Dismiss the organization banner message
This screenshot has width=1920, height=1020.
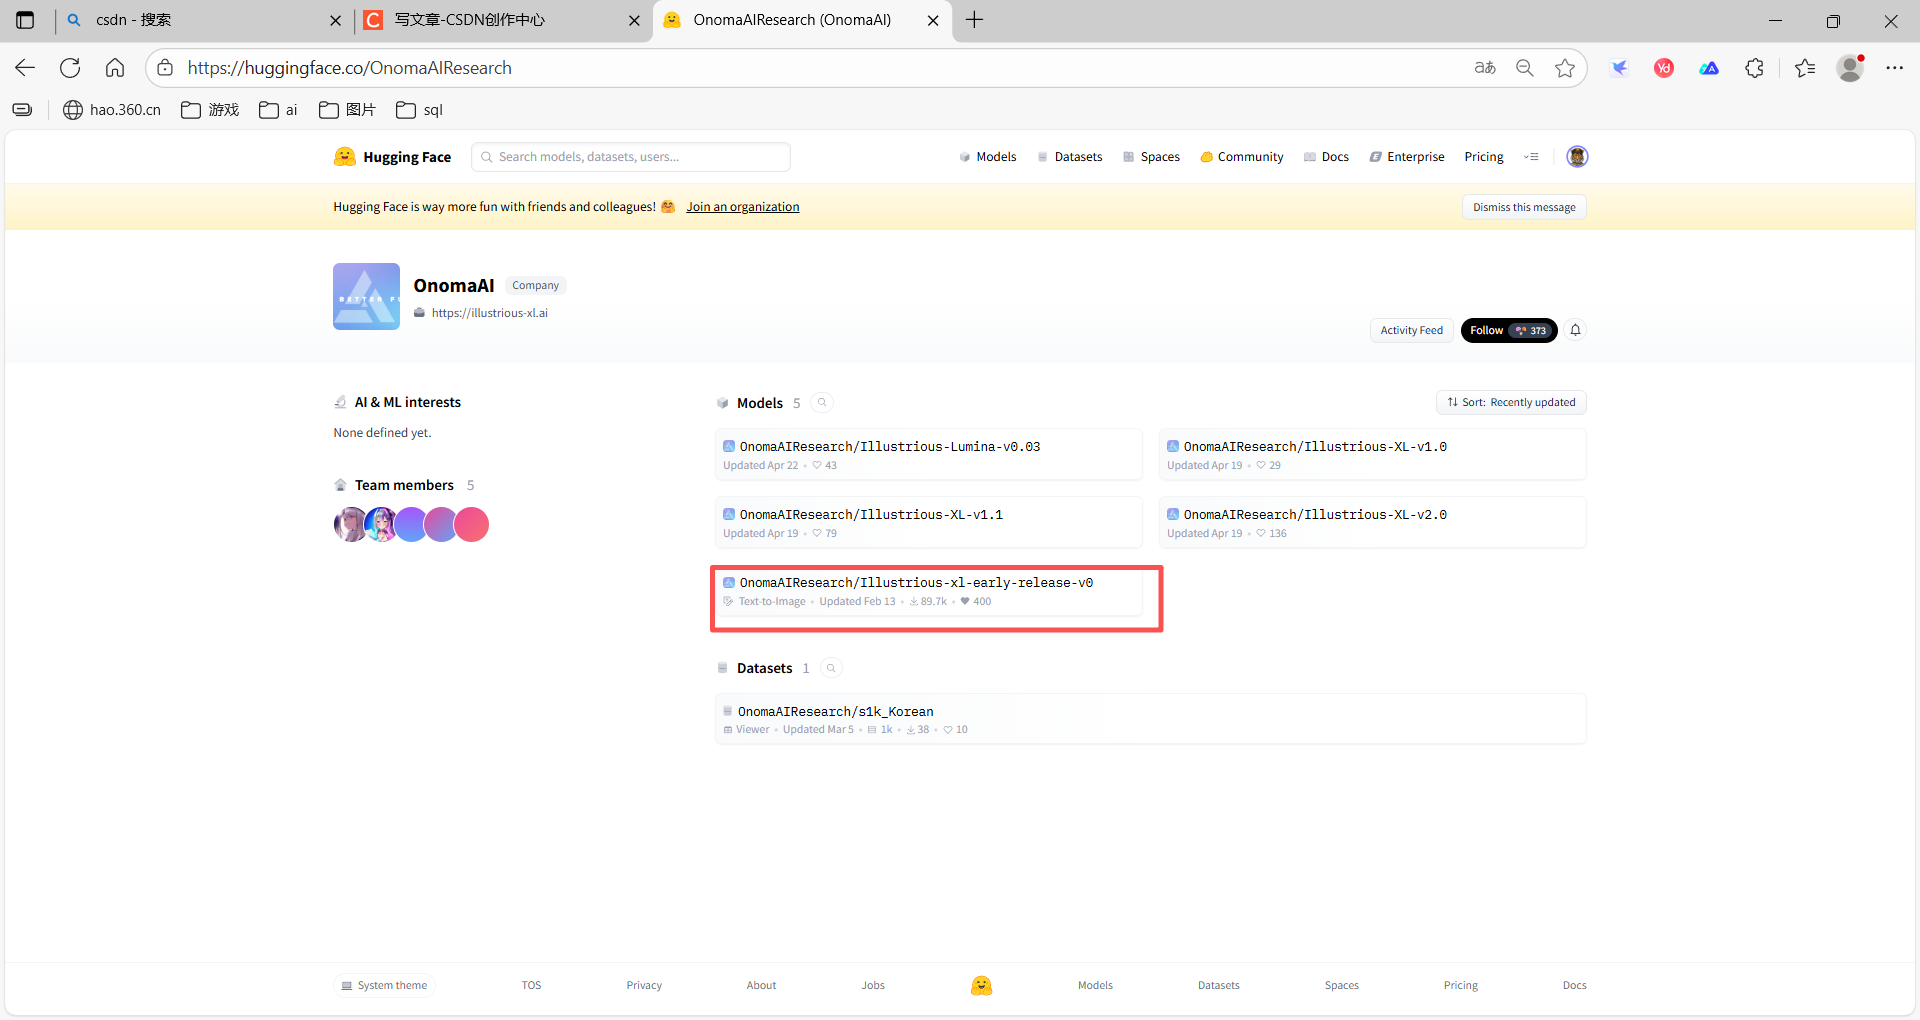[x=1524, y=207]
